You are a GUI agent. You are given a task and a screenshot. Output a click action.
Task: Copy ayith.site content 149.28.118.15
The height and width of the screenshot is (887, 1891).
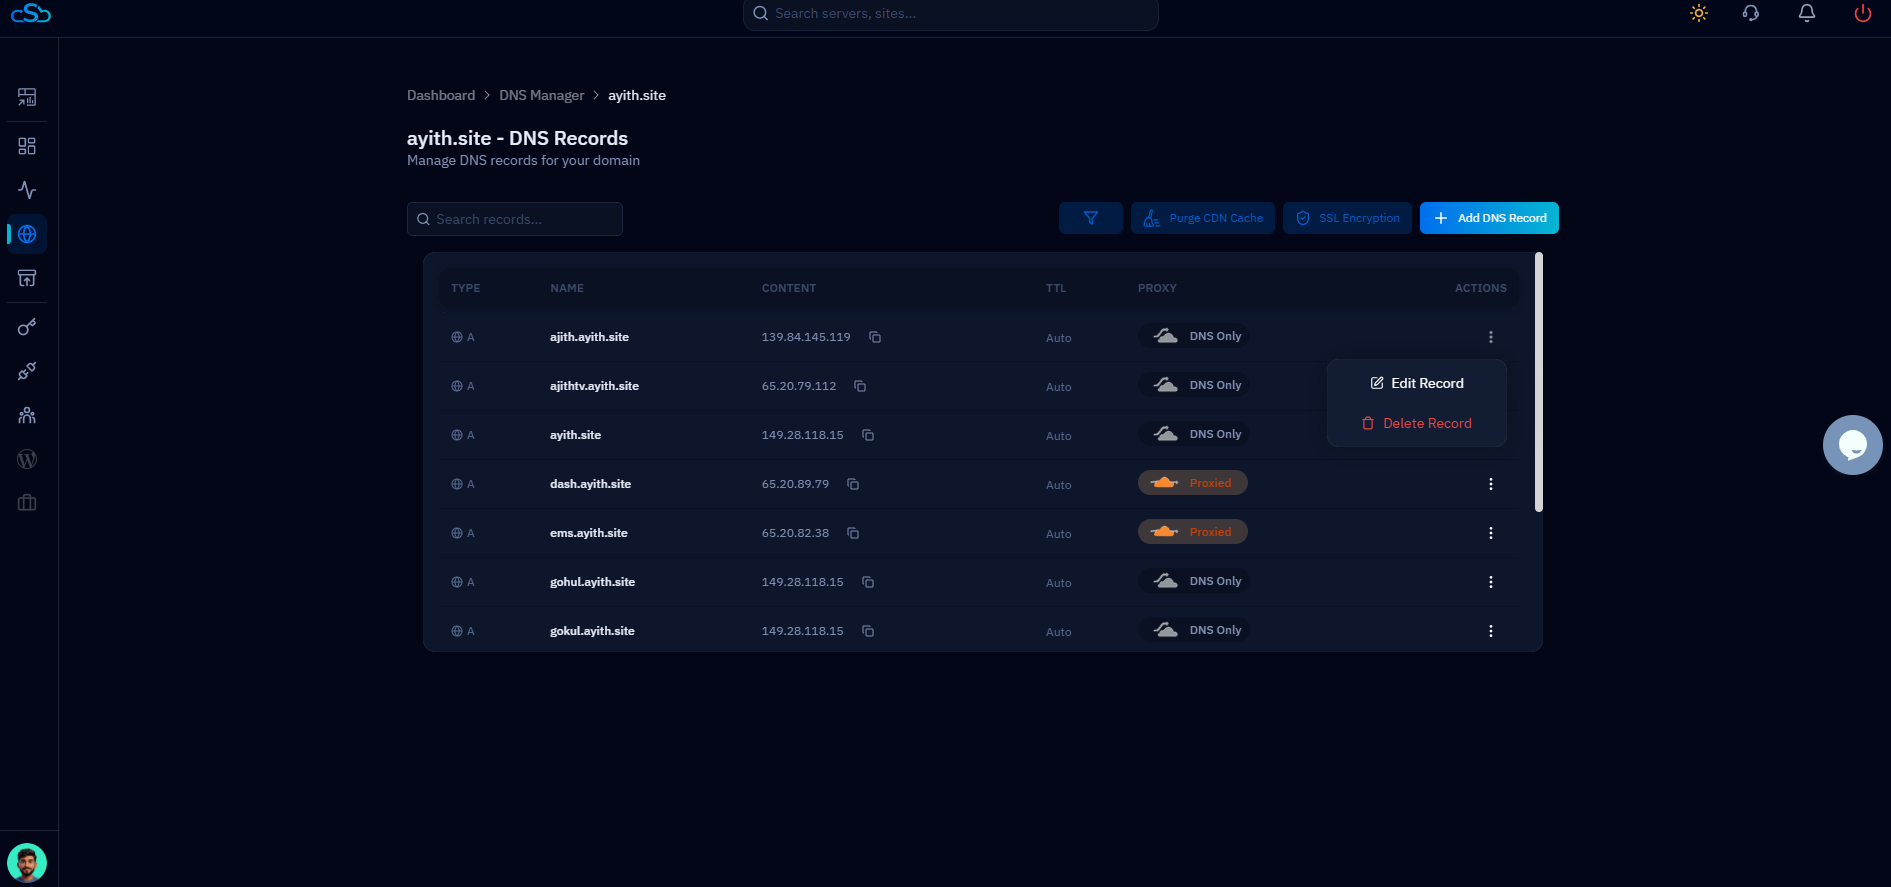coord(868,435)
